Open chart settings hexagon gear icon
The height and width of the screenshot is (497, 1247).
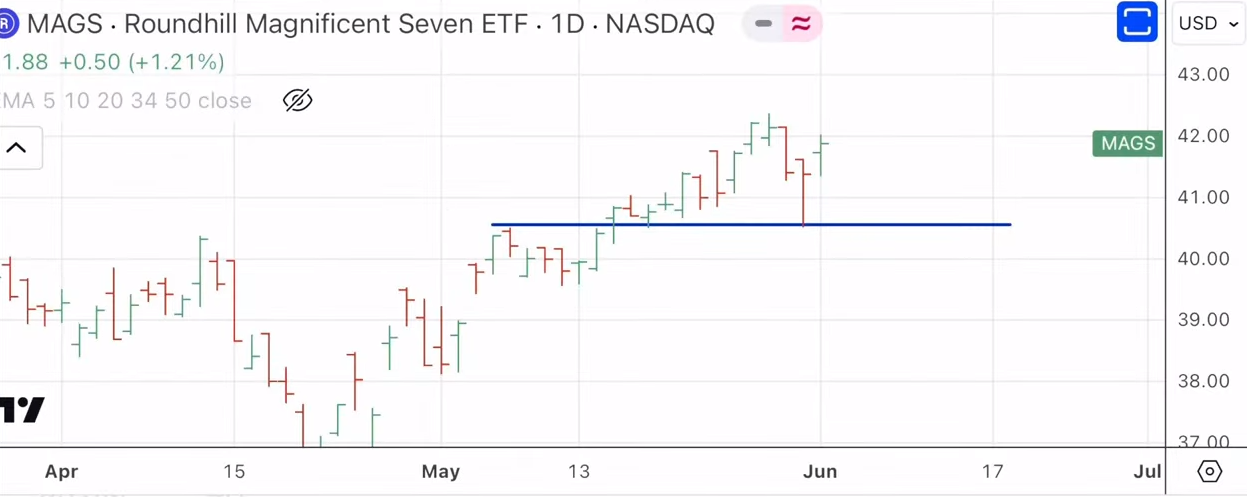[1208, 471]
